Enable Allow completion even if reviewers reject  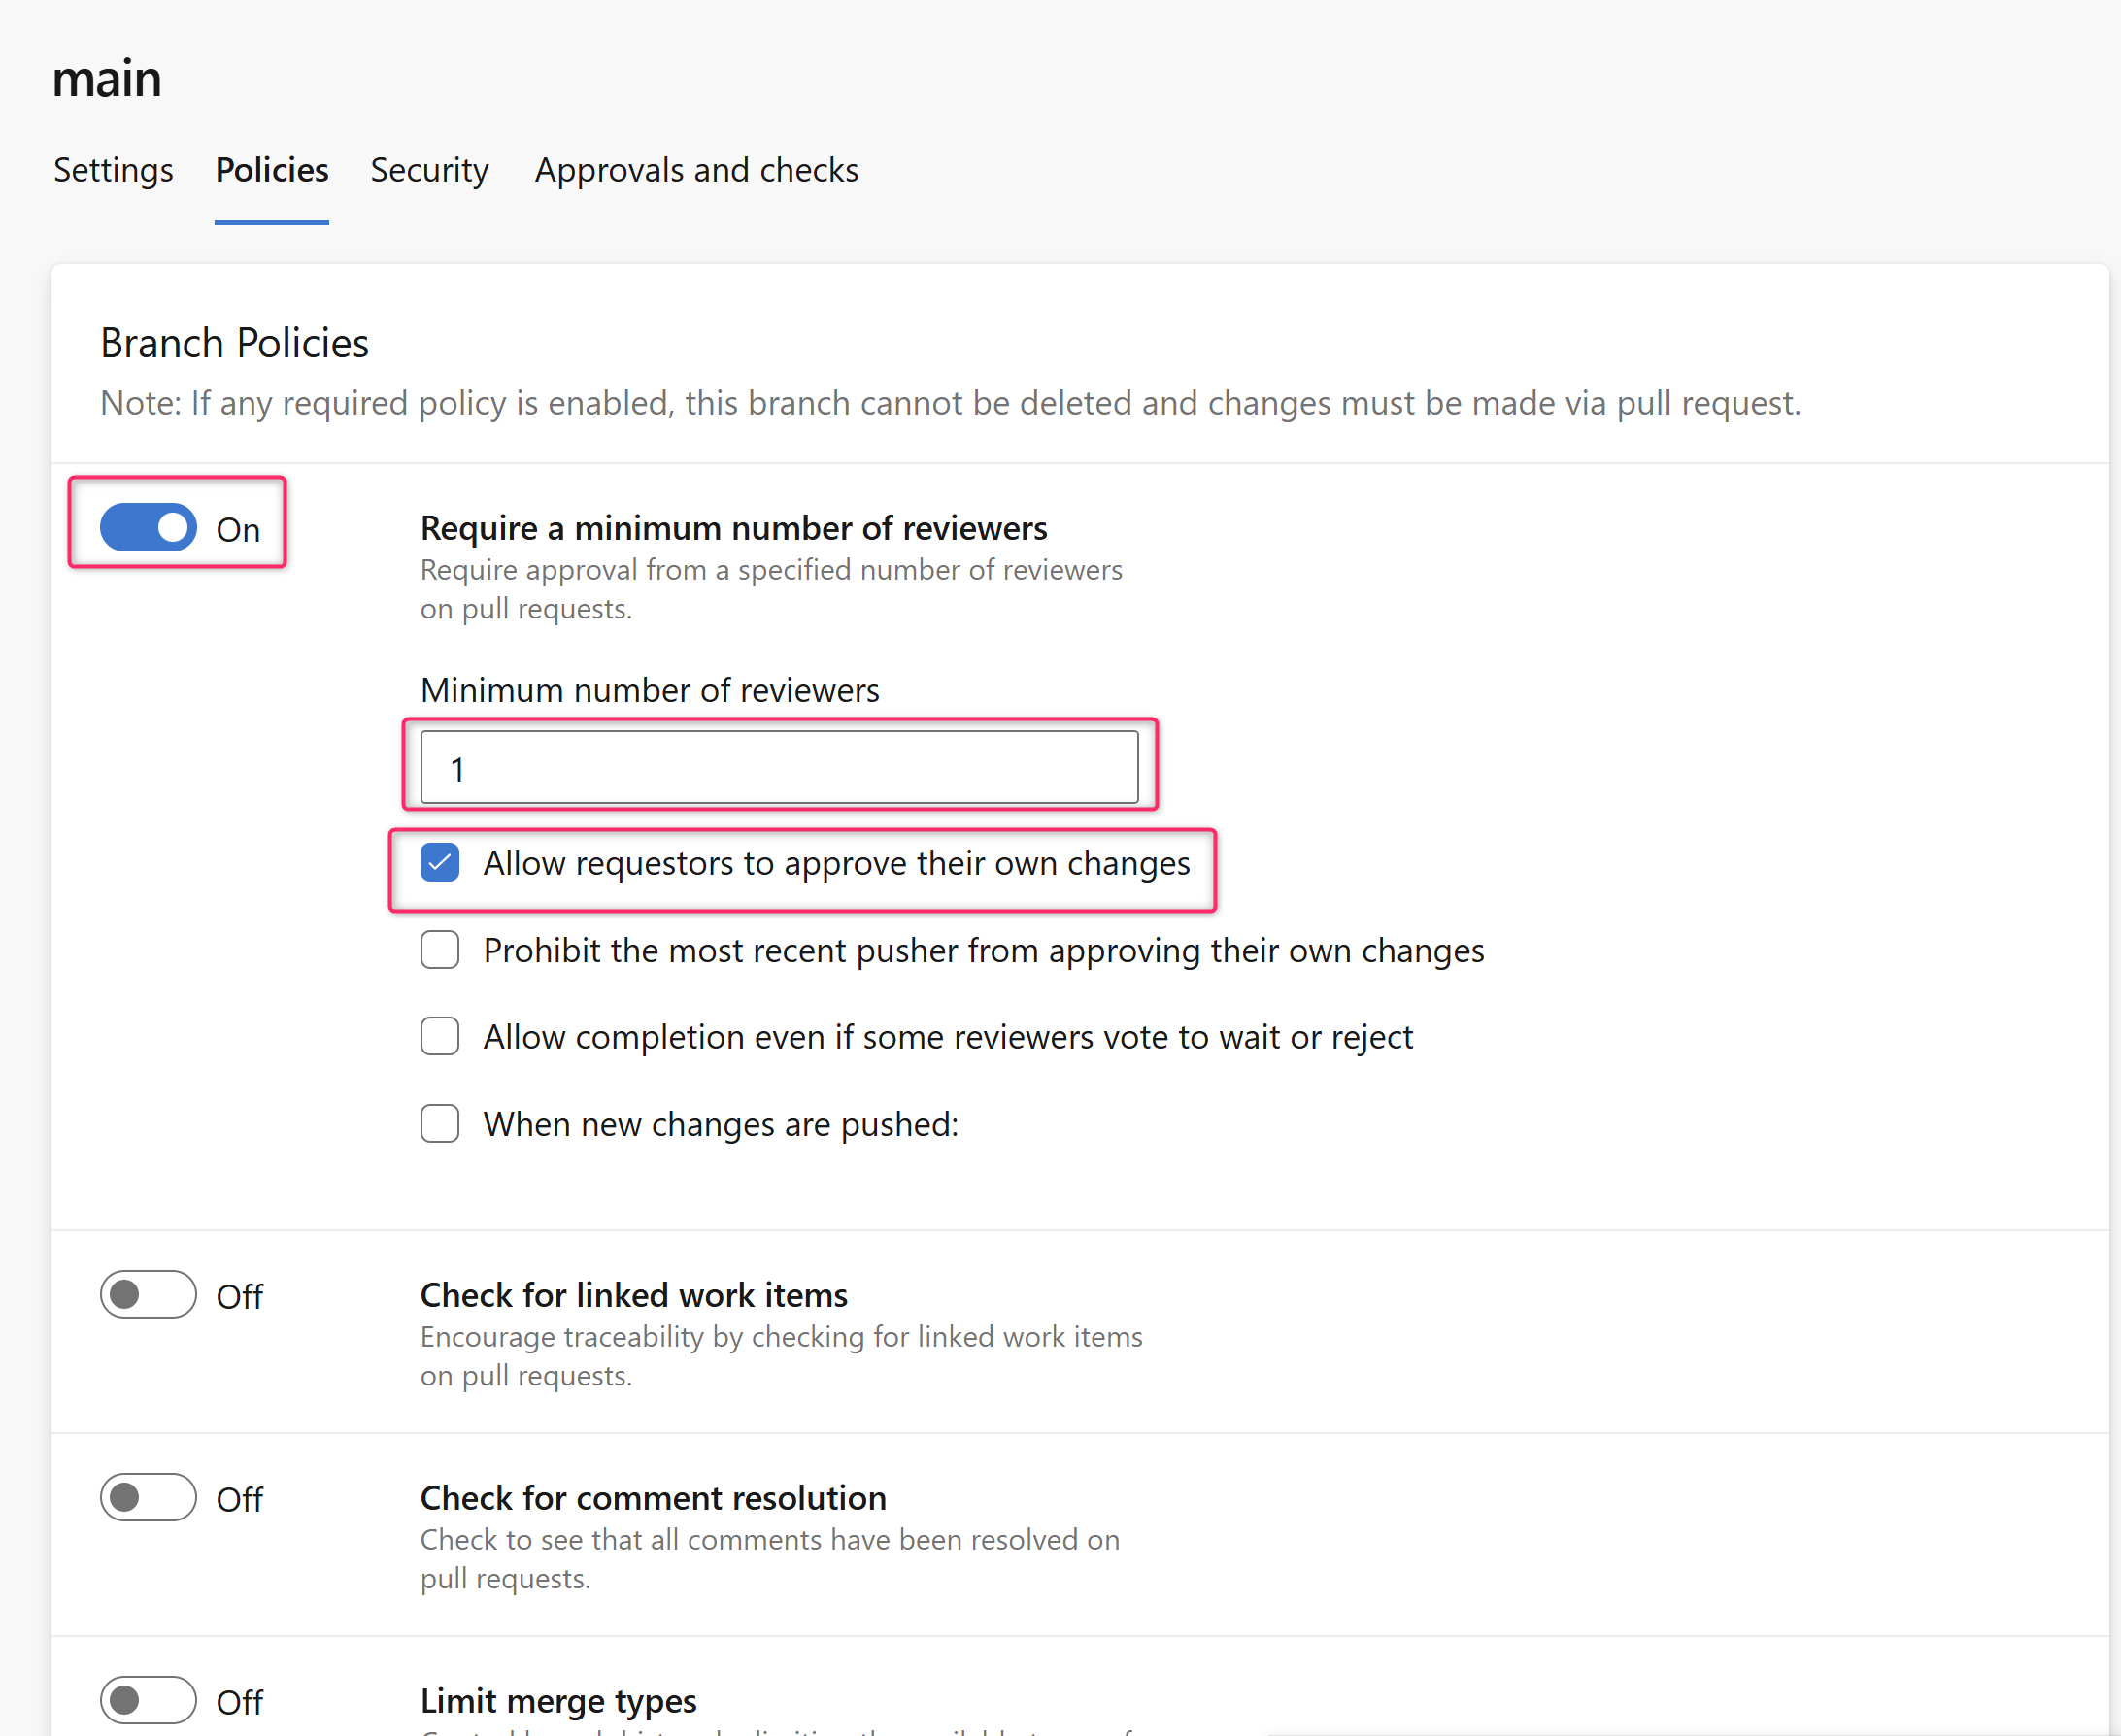440,1037
